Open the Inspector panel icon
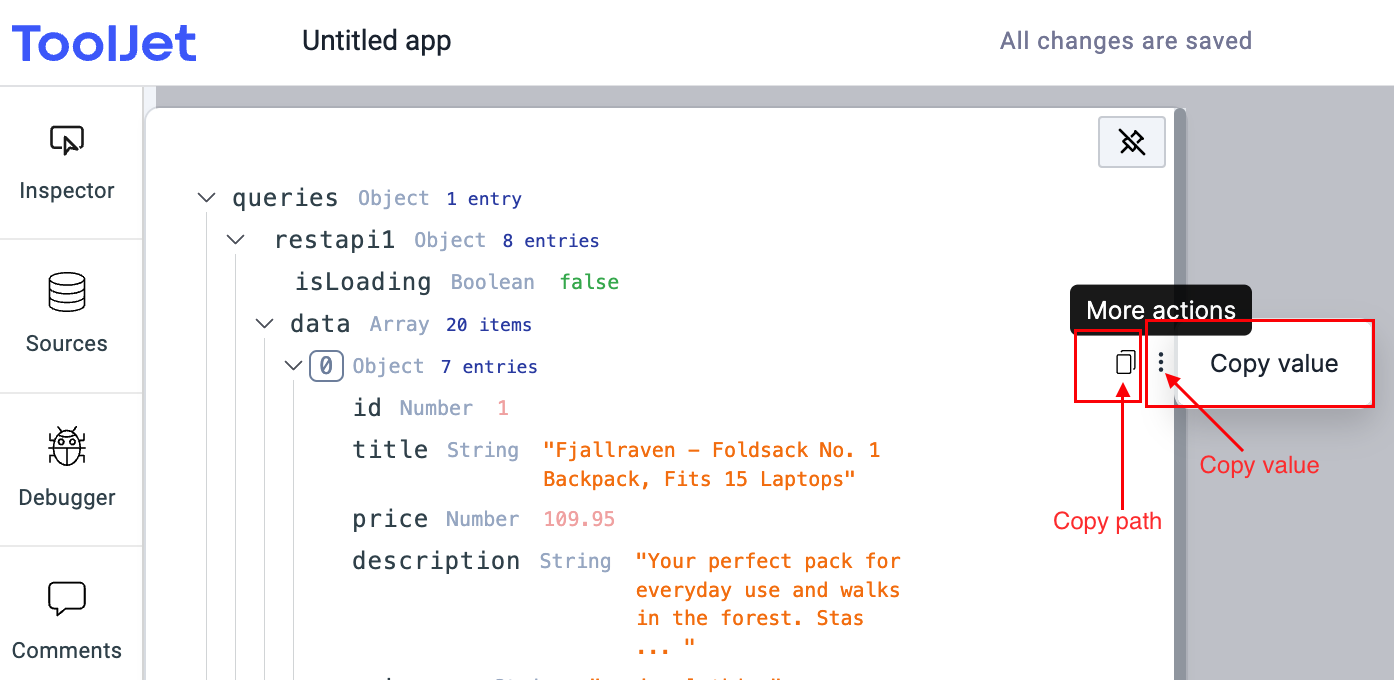The height and width of the screenshot is (680, 1394). tap(67, 141)
